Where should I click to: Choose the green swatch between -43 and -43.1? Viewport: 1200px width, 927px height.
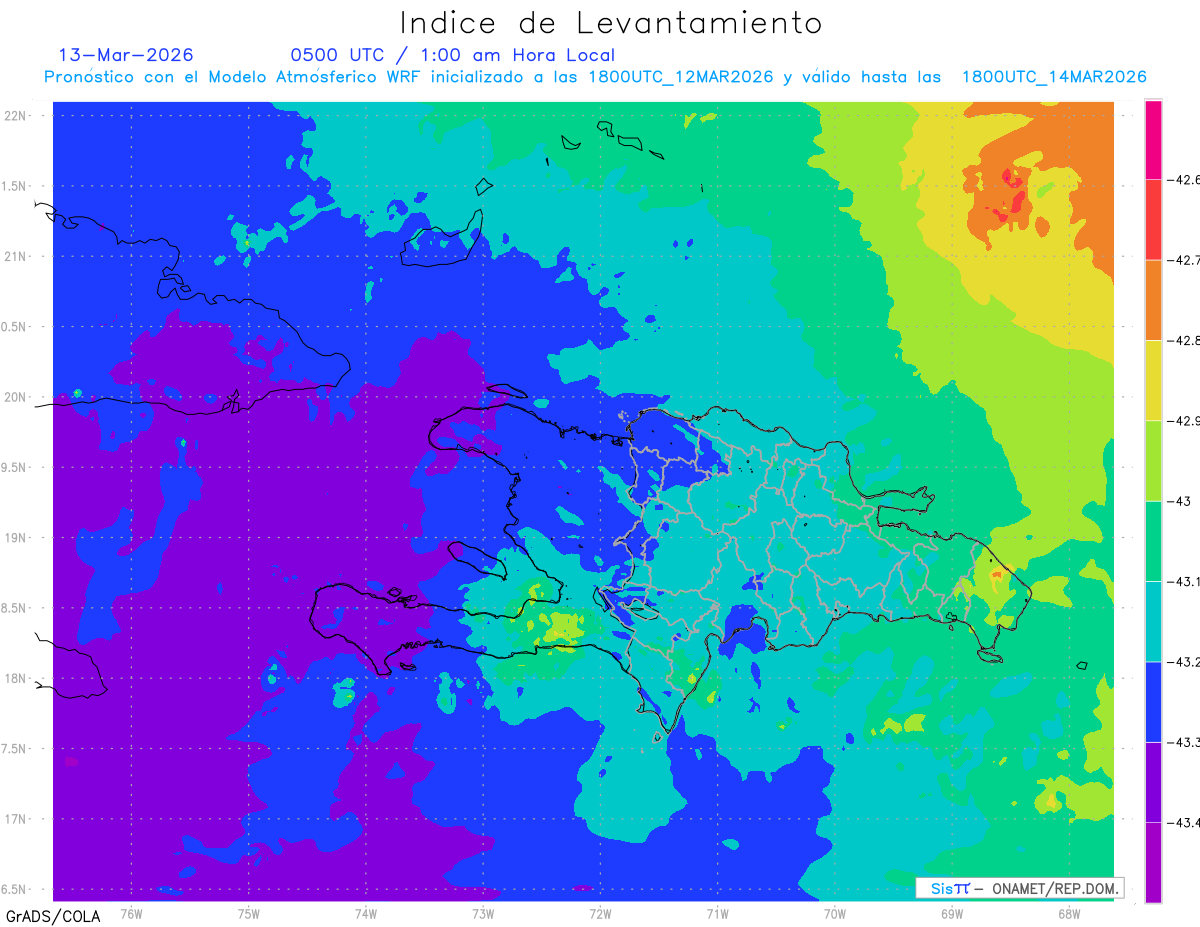[1153, 541]
